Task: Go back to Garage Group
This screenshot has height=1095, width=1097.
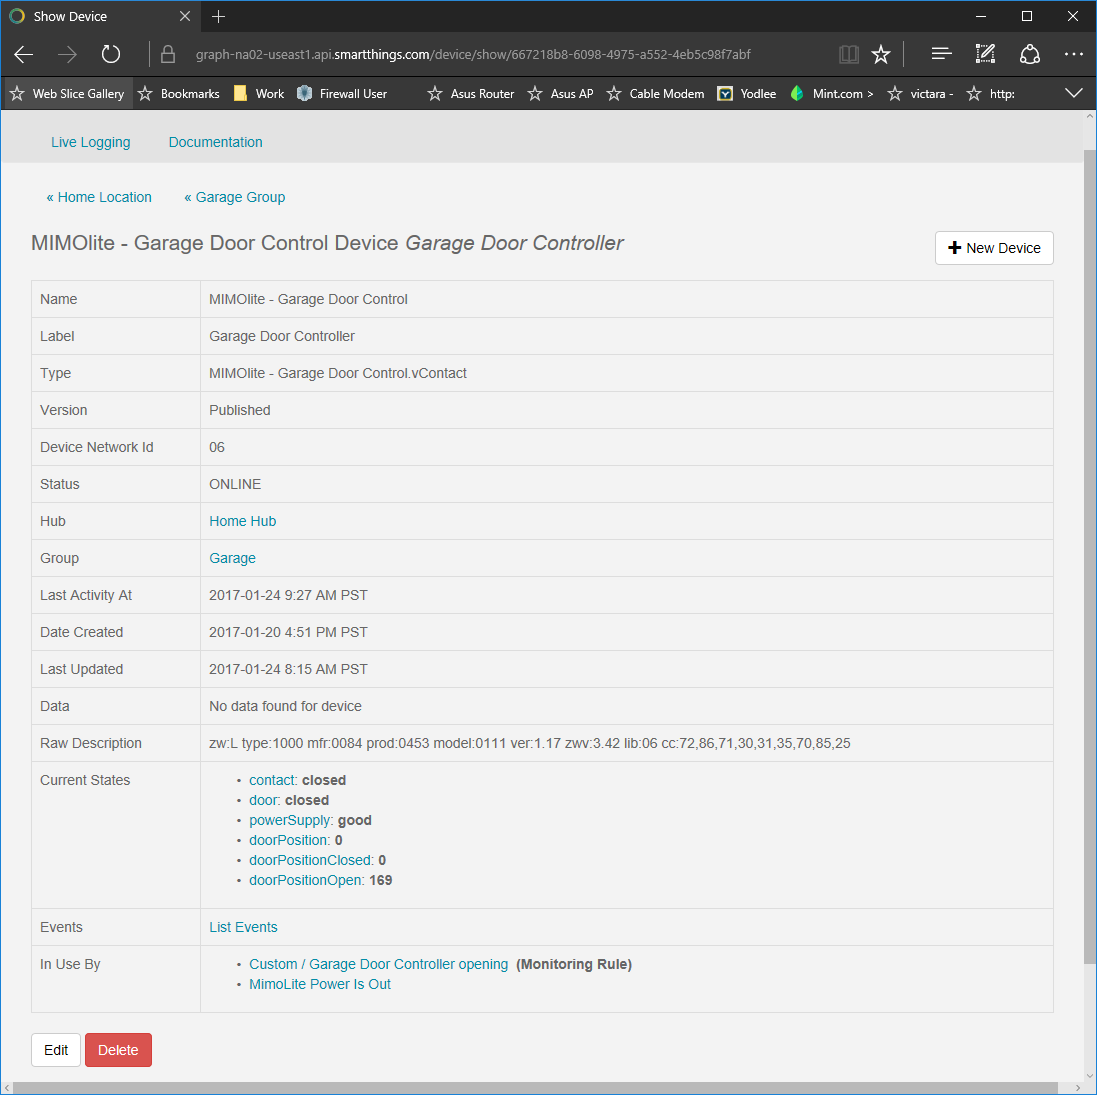Action: (x=234, y=197)
